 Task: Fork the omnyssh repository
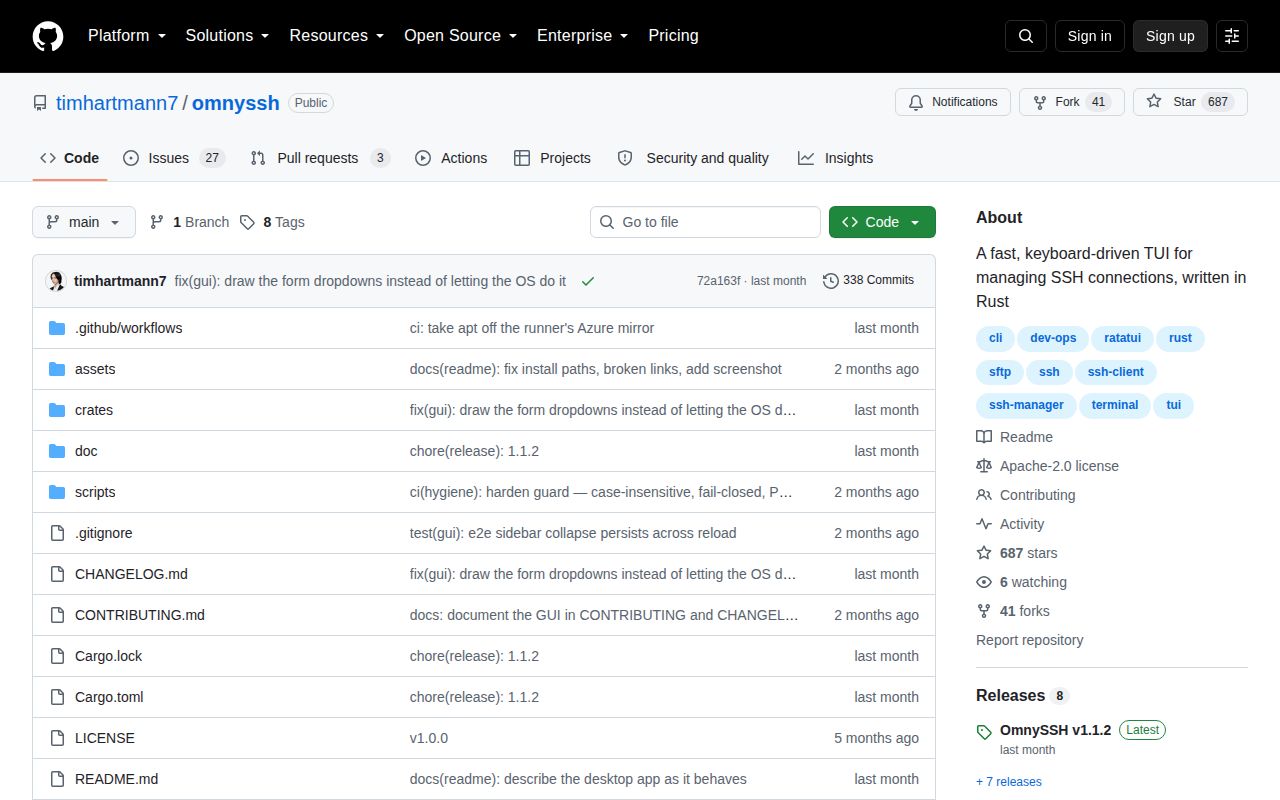[x=1072, y=102]
